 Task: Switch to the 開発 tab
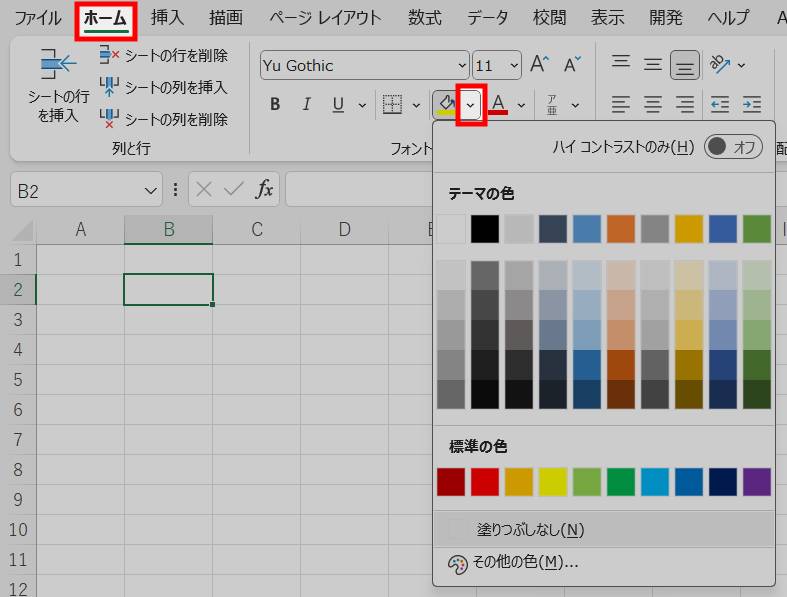(x=666, y=18)
